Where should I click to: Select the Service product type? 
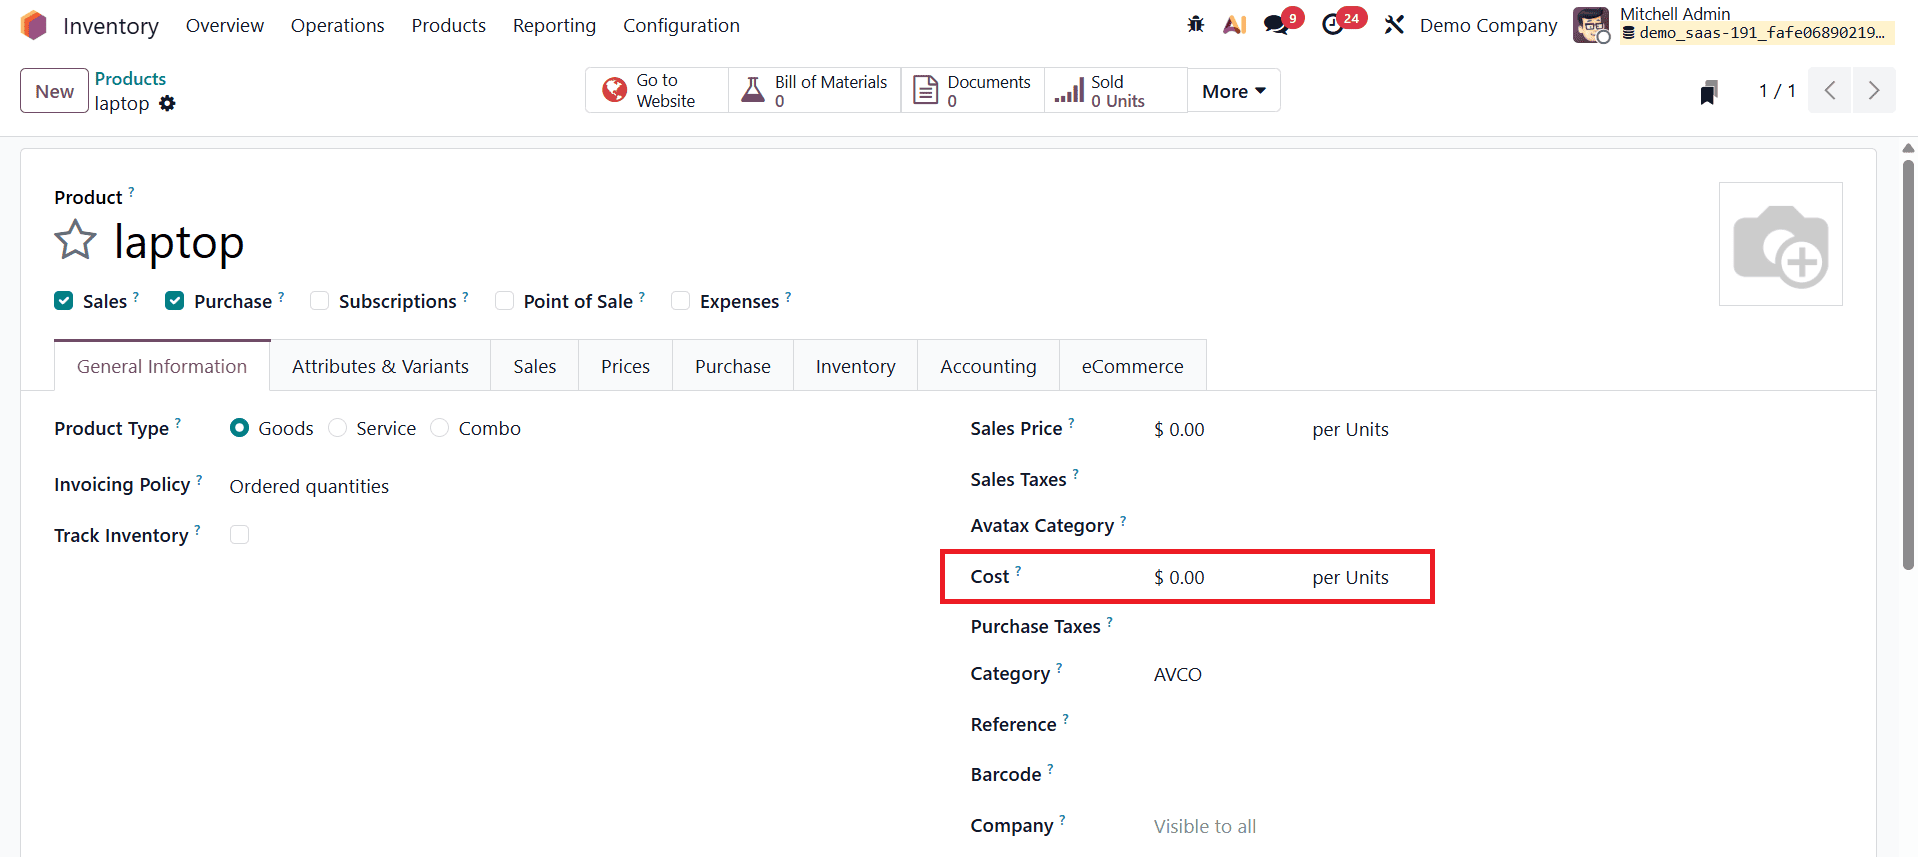pos(338,428)
